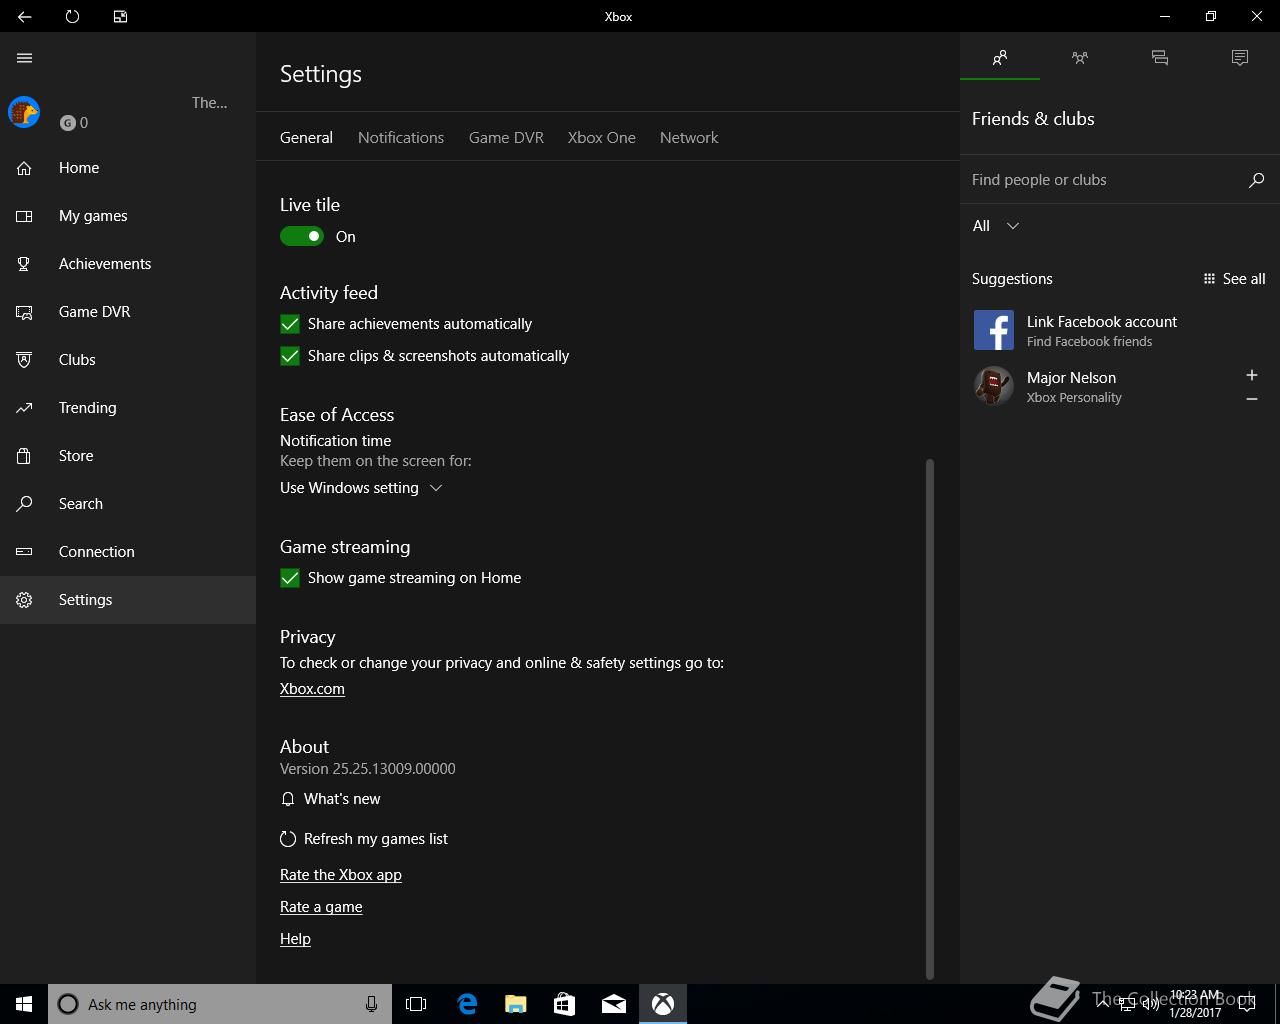Switch to the Notifications tab
Screen dimensions: 1280x1024
coord(401,138)
